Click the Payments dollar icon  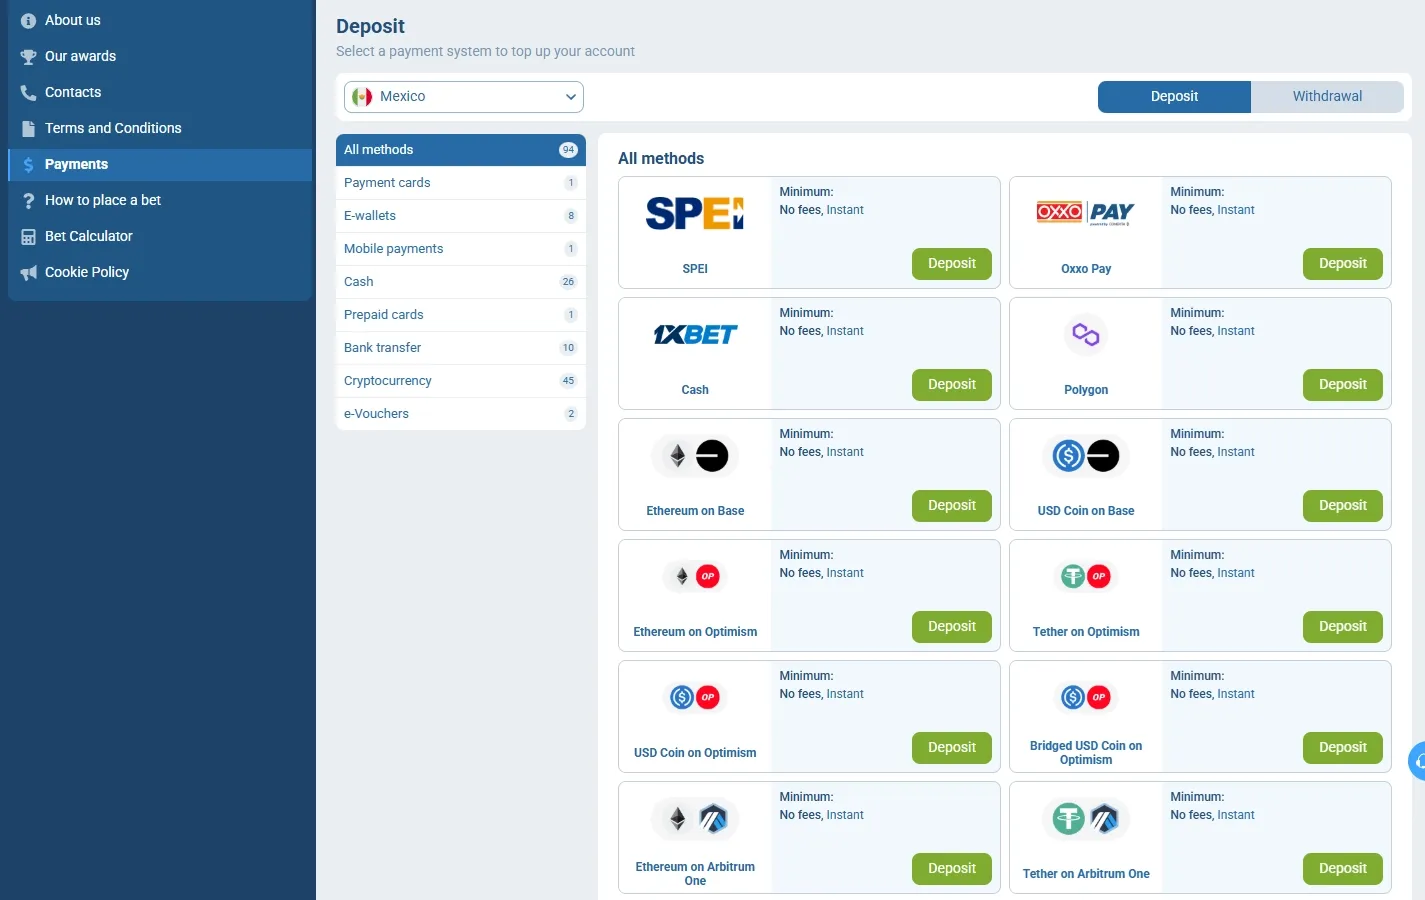point(28,164)
